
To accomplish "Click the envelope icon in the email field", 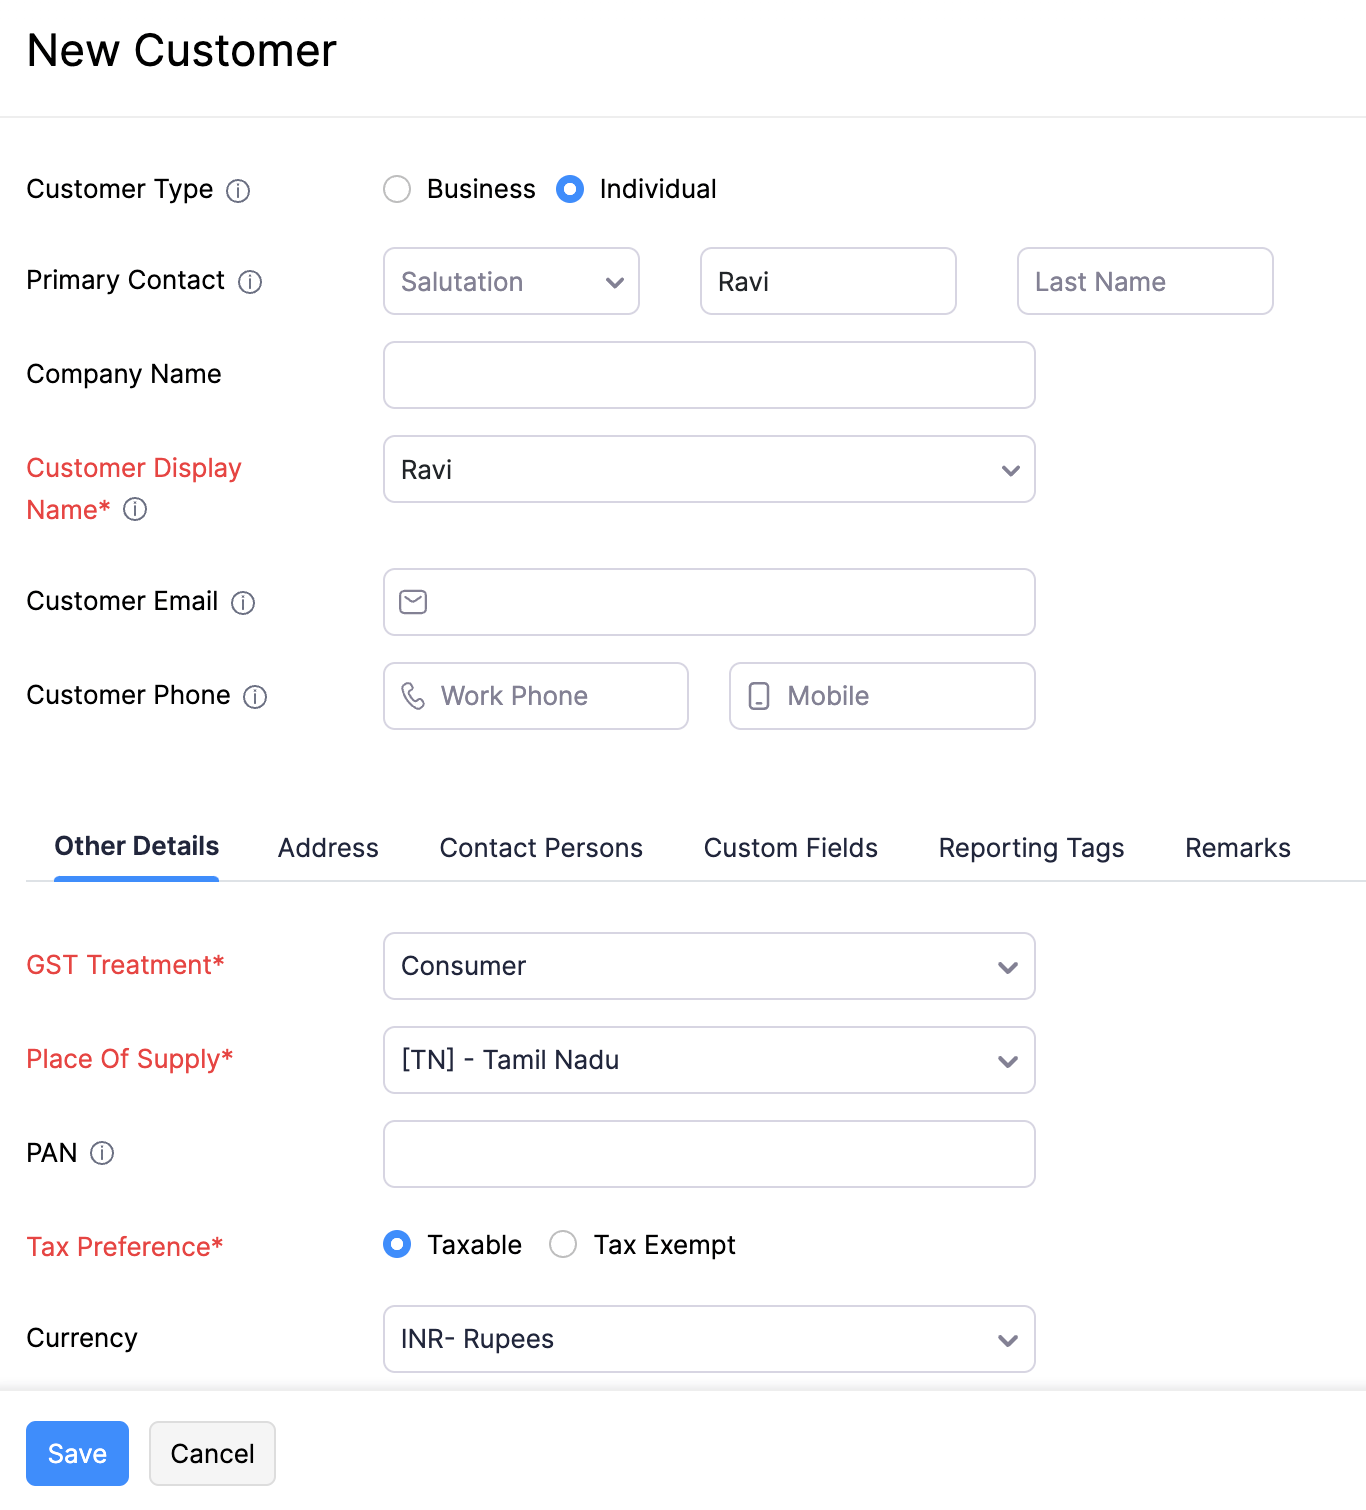I will tap(413, 602).
